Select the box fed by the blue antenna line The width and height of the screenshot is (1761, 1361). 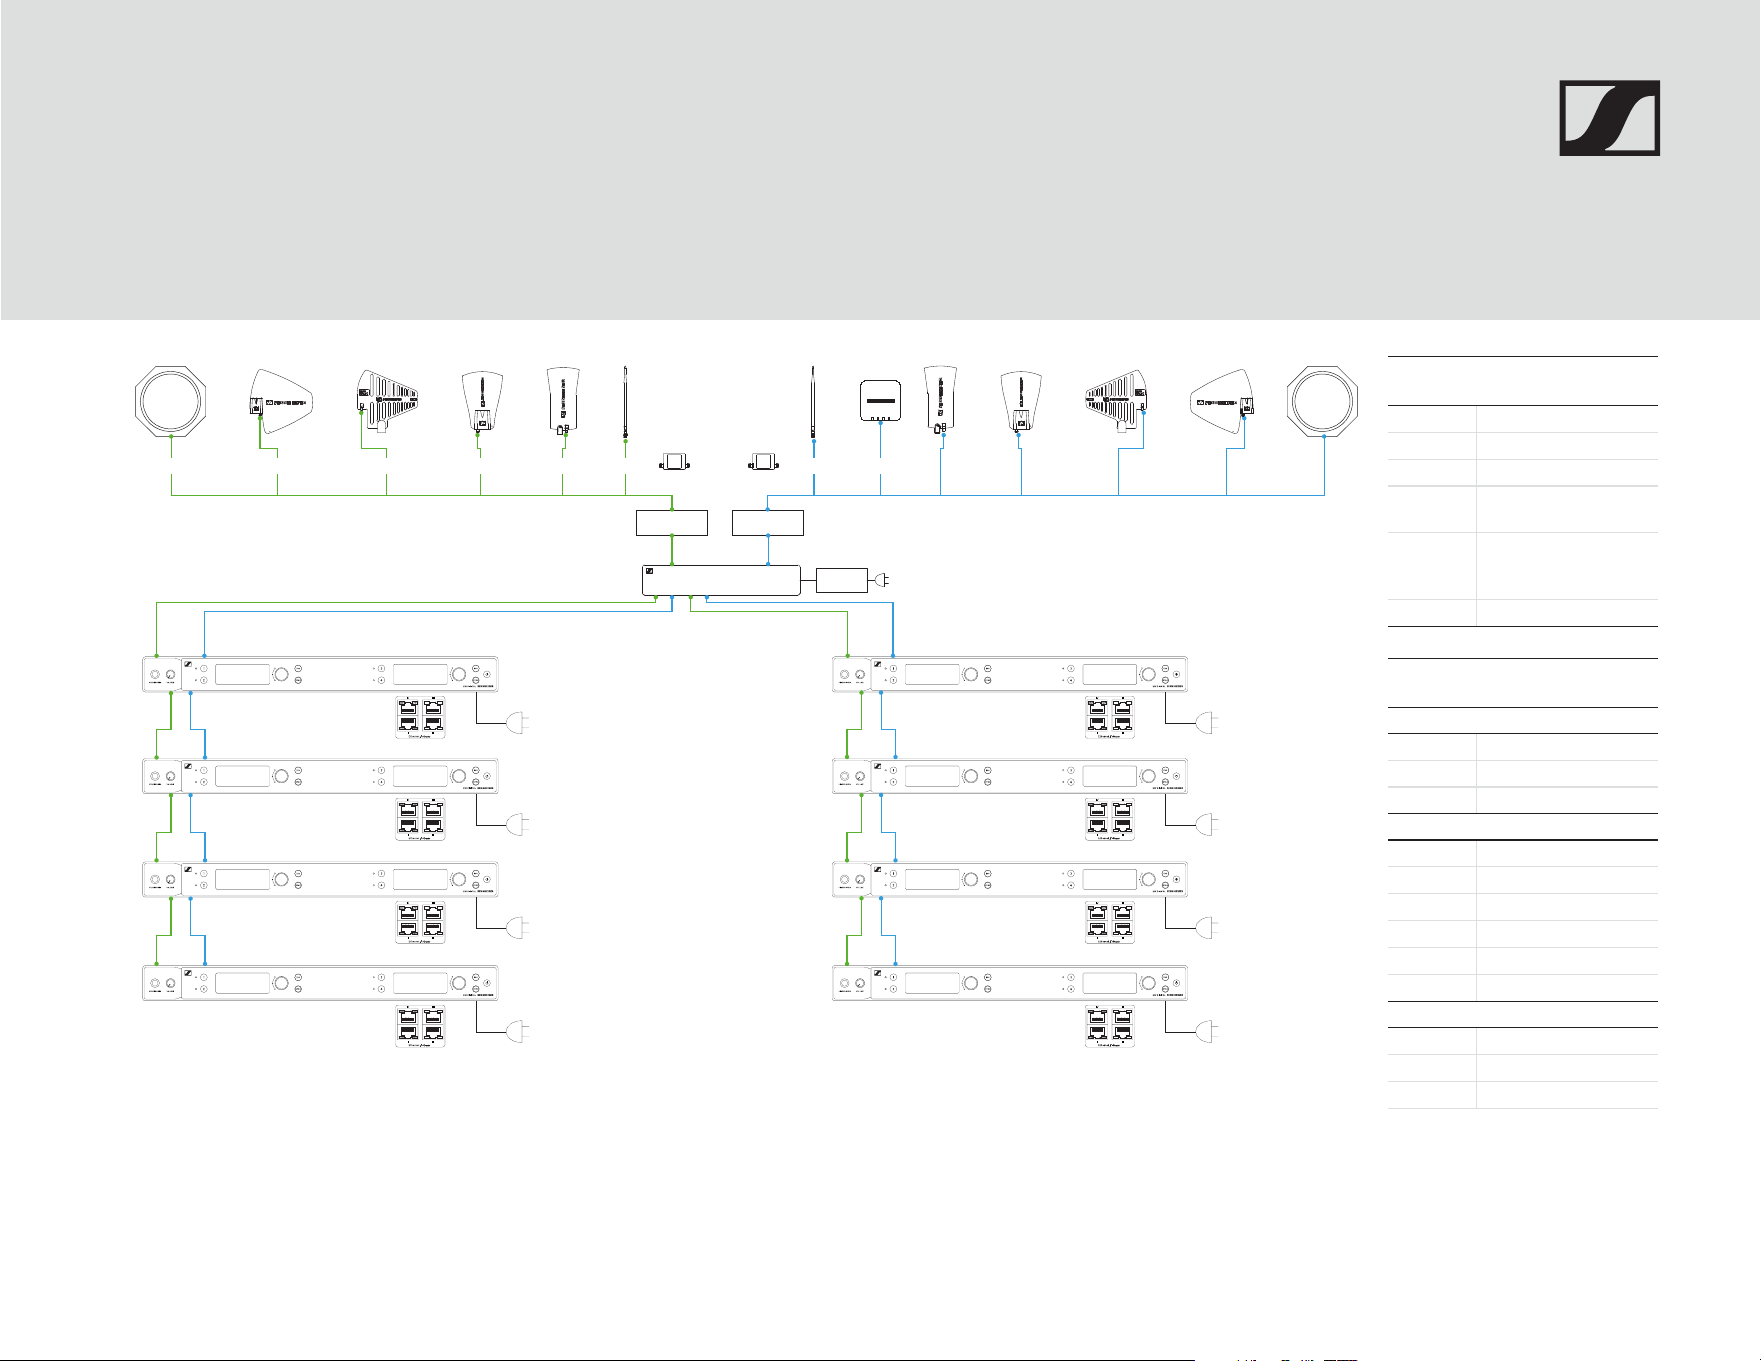click(x=768, y=522)
